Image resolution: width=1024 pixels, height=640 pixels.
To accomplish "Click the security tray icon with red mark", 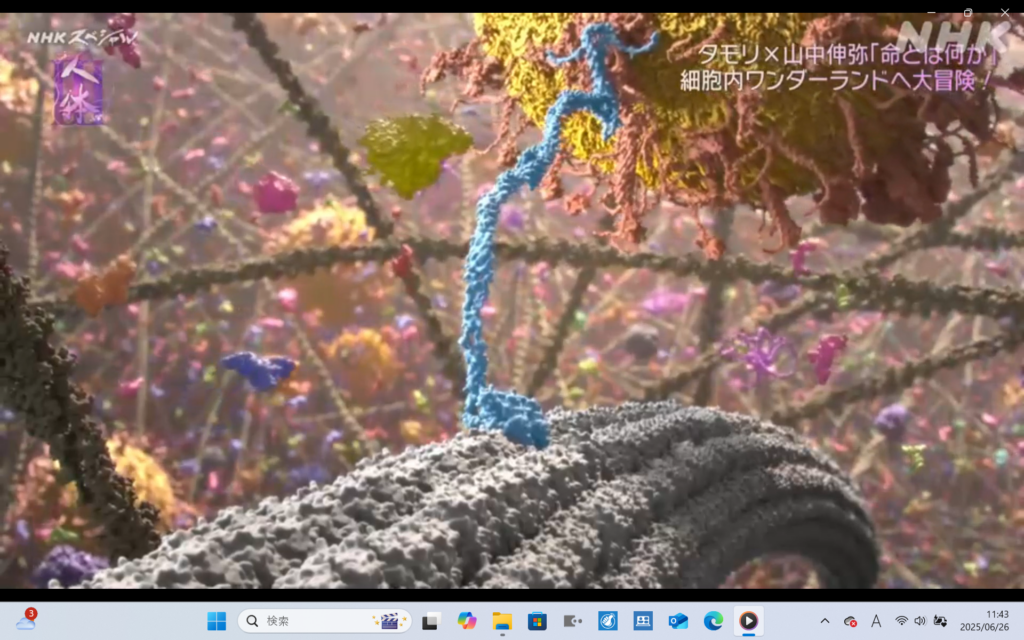I will tap(850, 621).
